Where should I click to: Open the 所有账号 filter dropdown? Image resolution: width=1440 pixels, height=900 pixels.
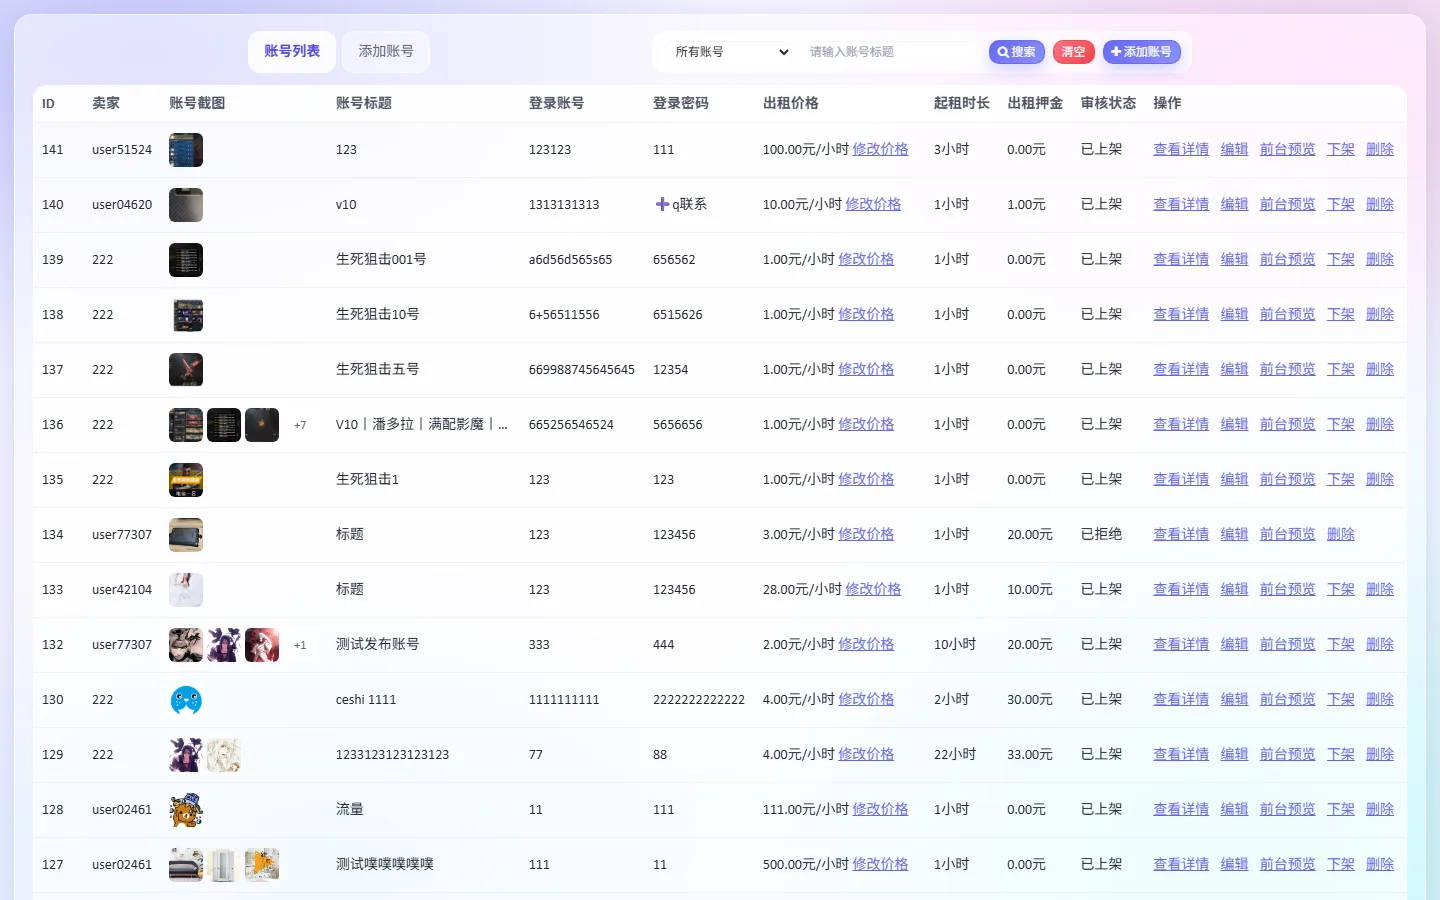point(731,52)
